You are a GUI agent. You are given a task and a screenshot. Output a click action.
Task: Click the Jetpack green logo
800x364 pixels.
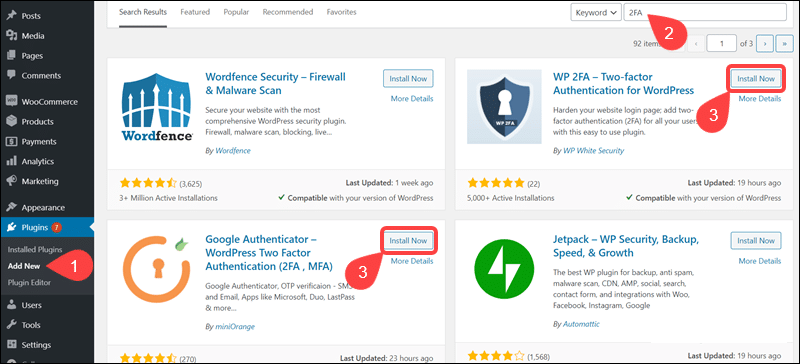coord(504,269)
